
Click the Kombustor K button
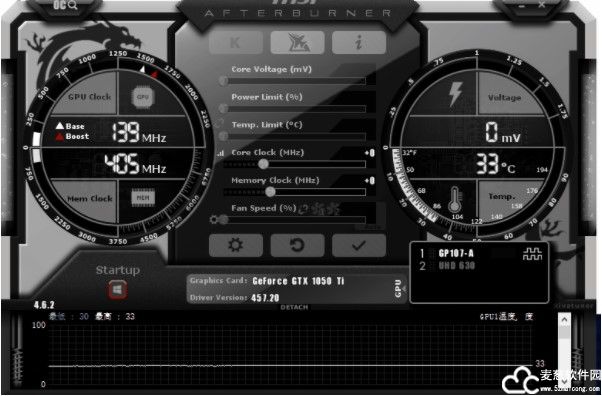(236, 42)
